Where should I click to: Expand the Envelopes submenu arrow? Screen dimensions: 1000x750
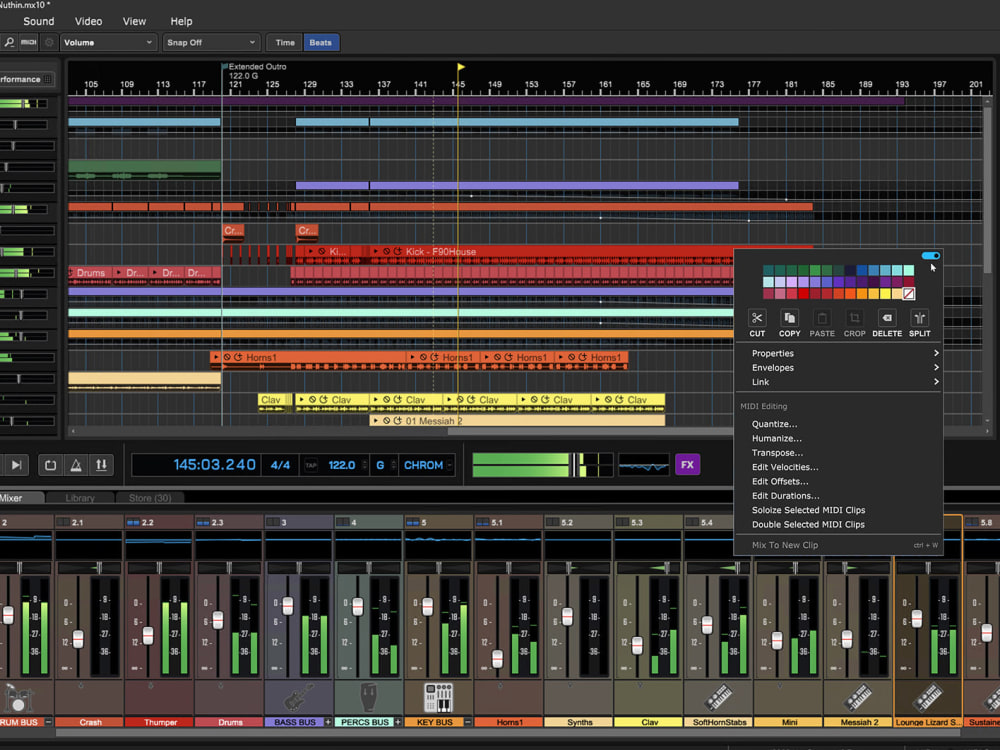[x=936, y=367]
